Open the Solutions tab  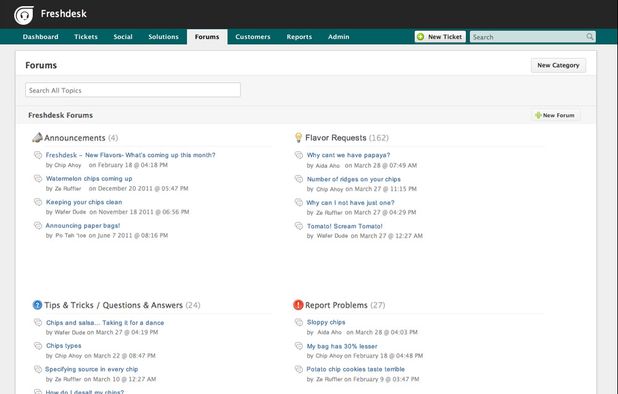tap(164, 37)
